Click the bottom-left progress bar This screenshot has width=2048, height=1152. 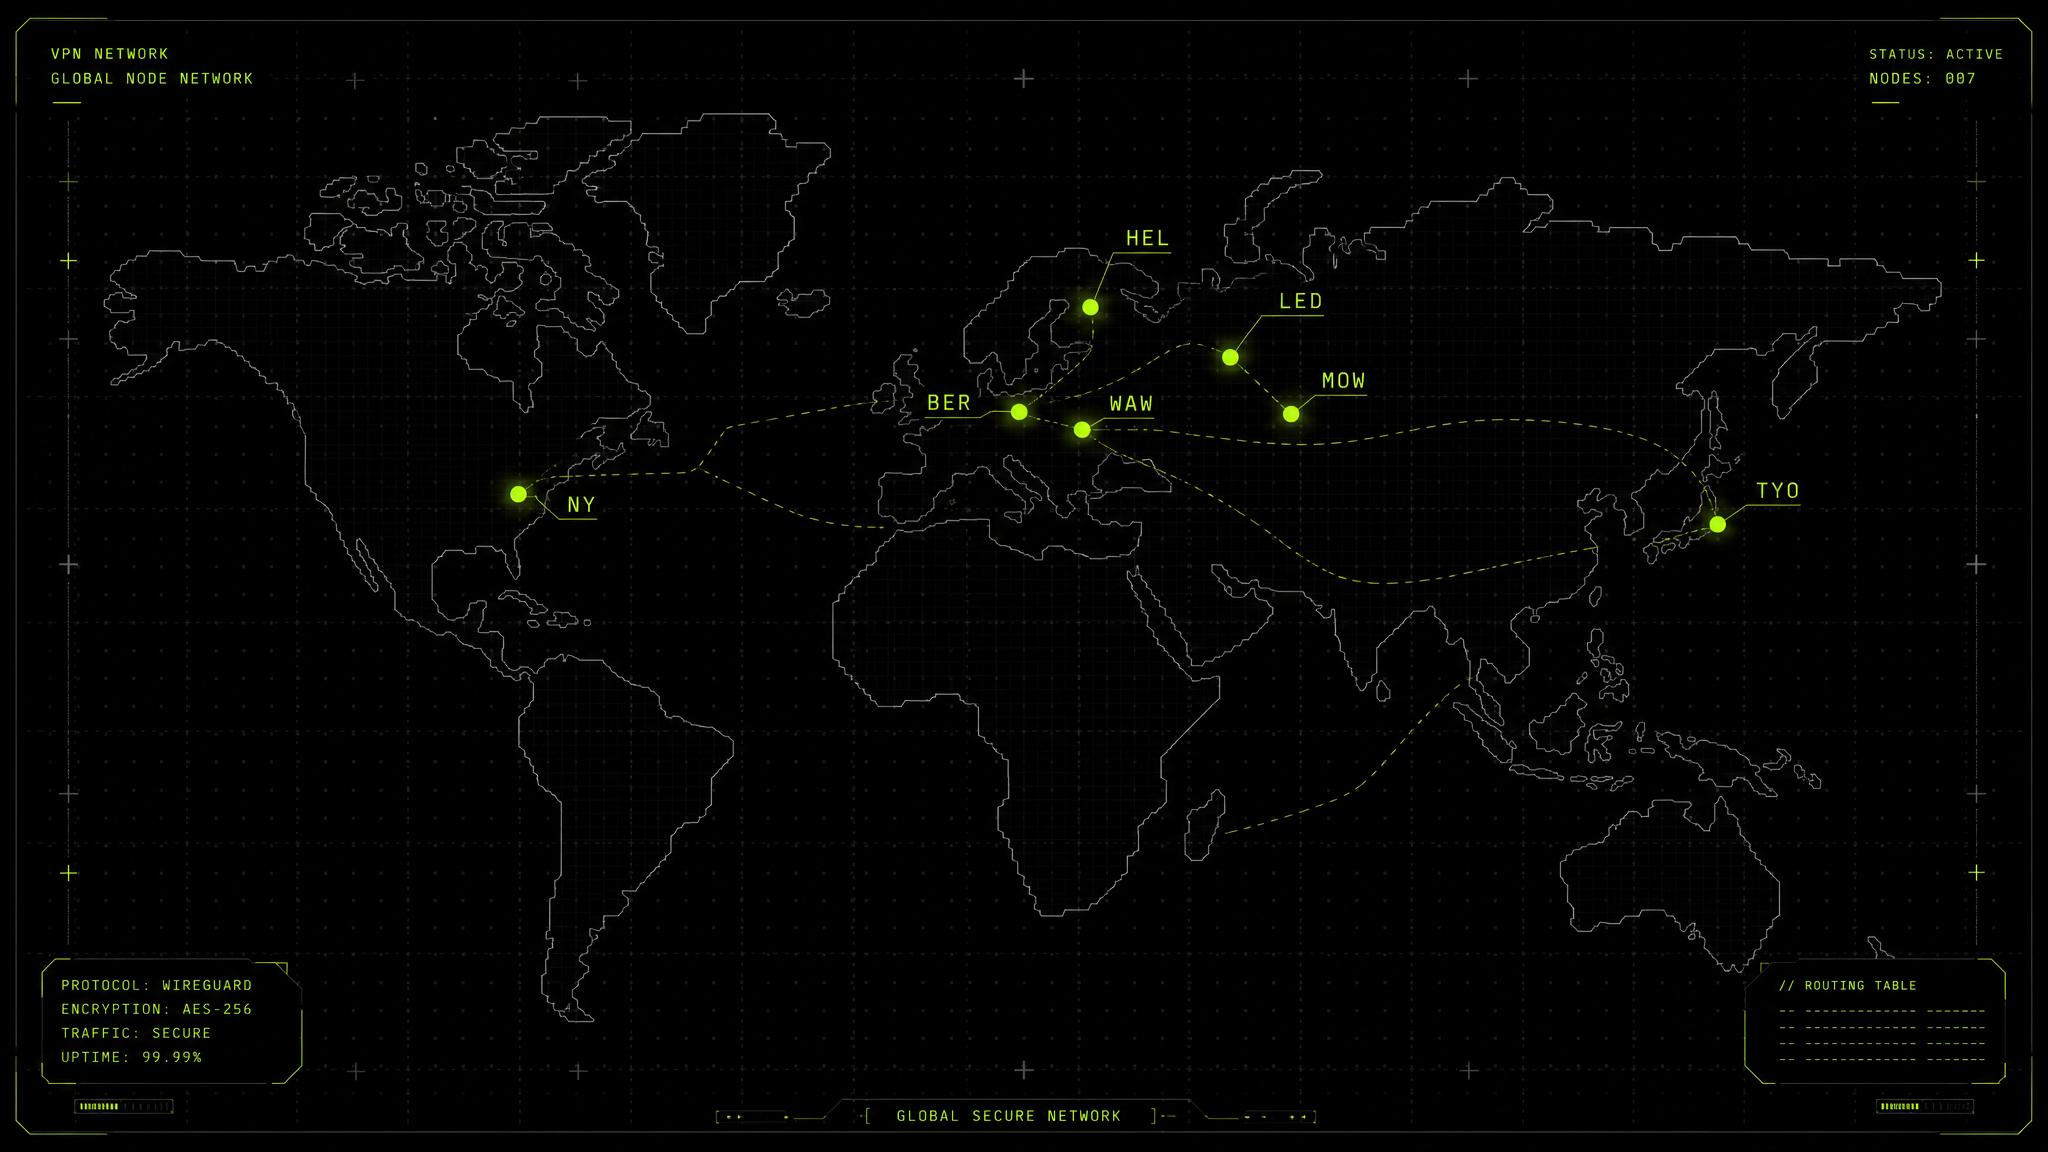pos(124,1106)
